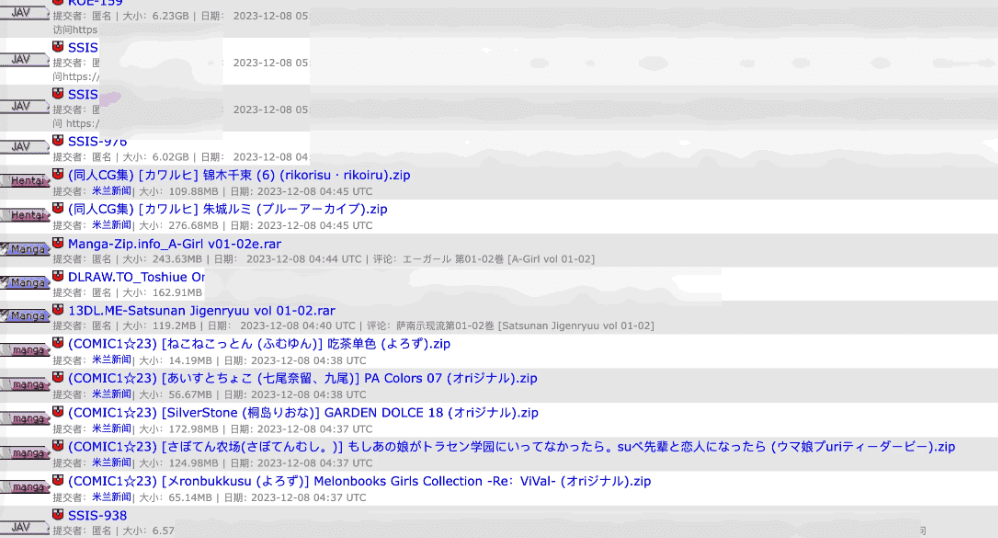Click magnet icon beside SSIS-976
The width and height of the screenshot is (998, 538).
58,140
